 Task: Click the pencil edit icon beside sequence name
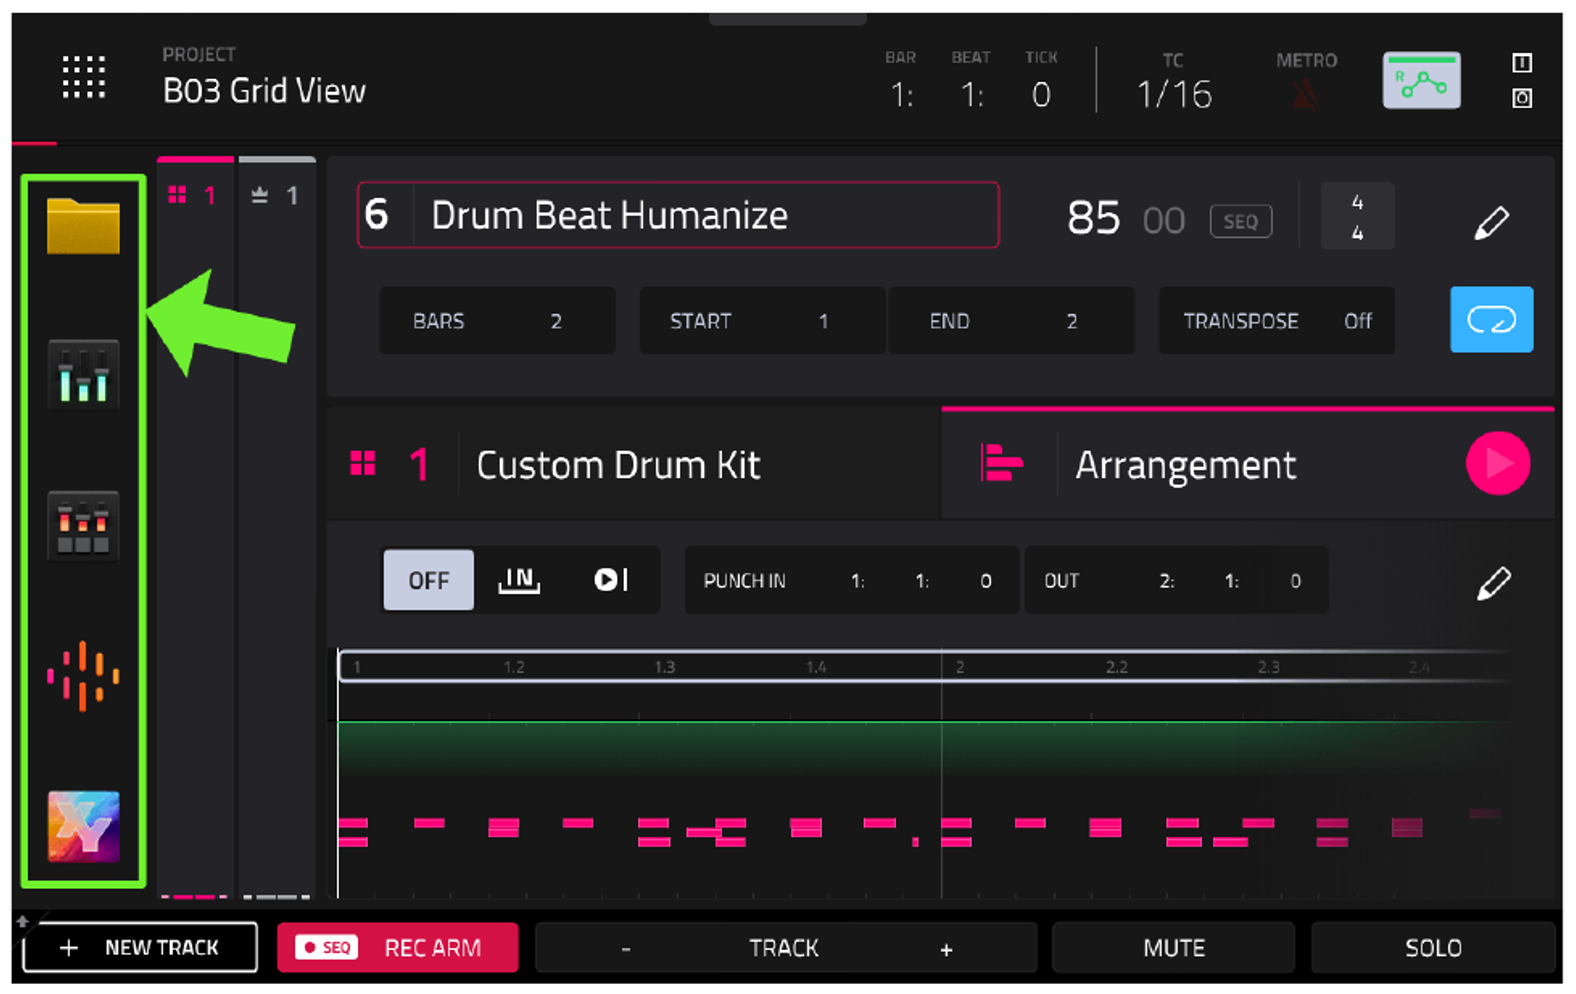click(1491, 222)
